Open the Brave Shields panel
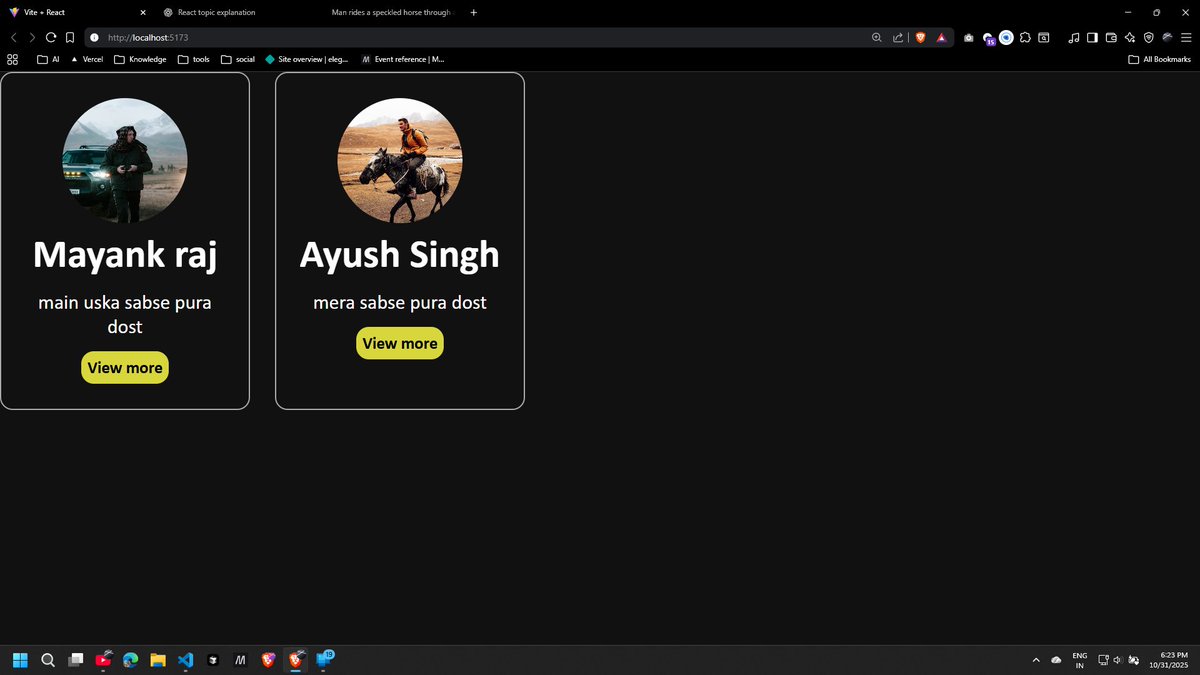 click(x=922, y=37)
